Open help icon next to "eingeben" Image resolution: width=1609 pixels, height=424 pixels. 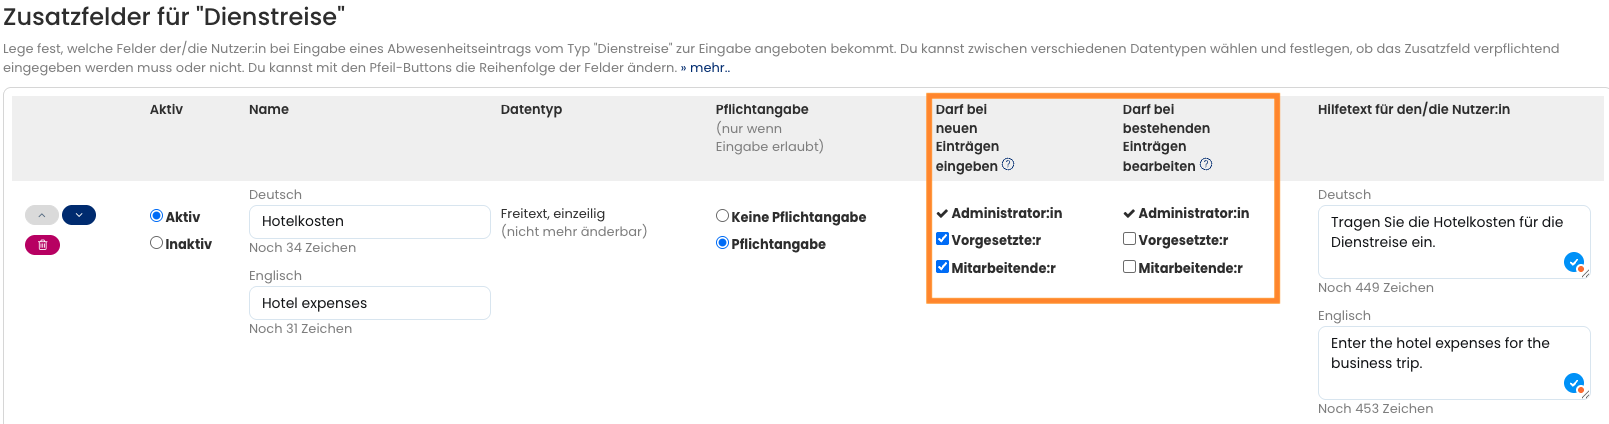1008,165
